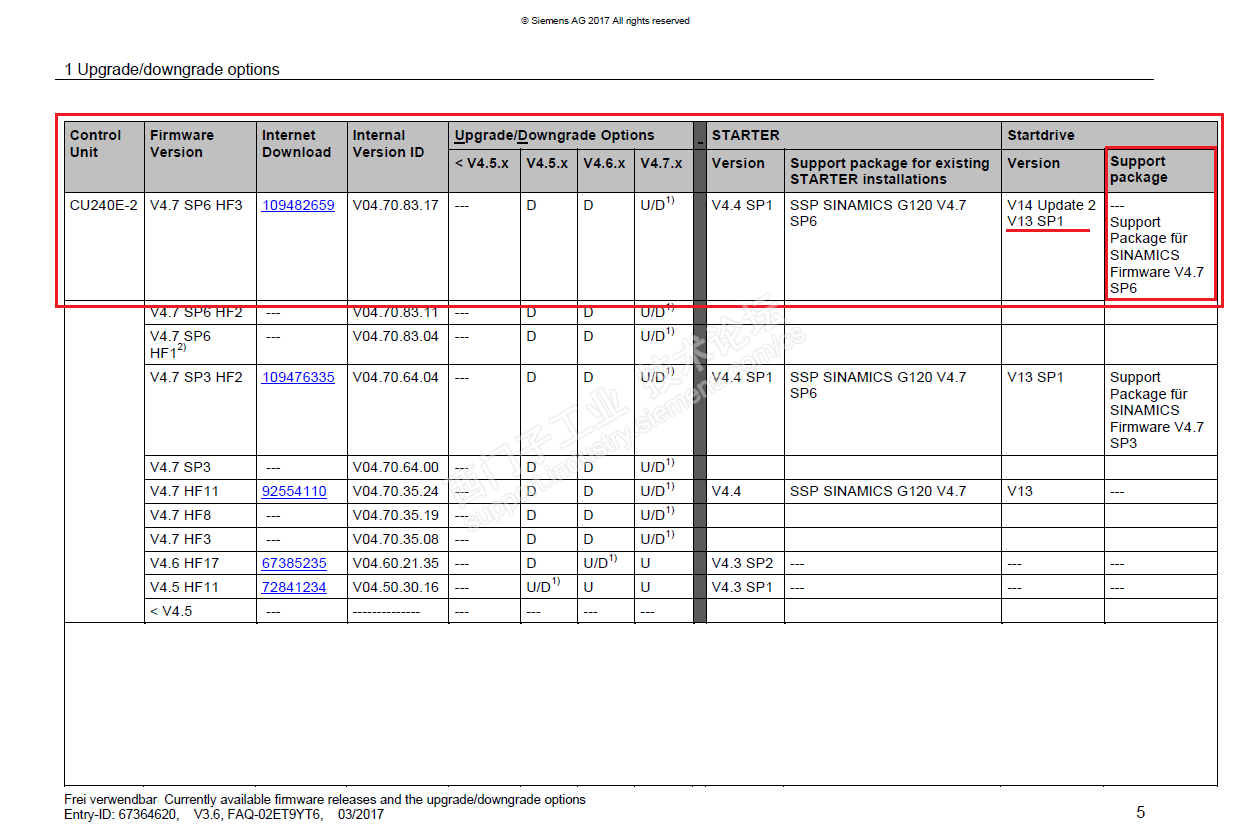Select version ID 'V04.70.64.00'

tap(396, 467)
